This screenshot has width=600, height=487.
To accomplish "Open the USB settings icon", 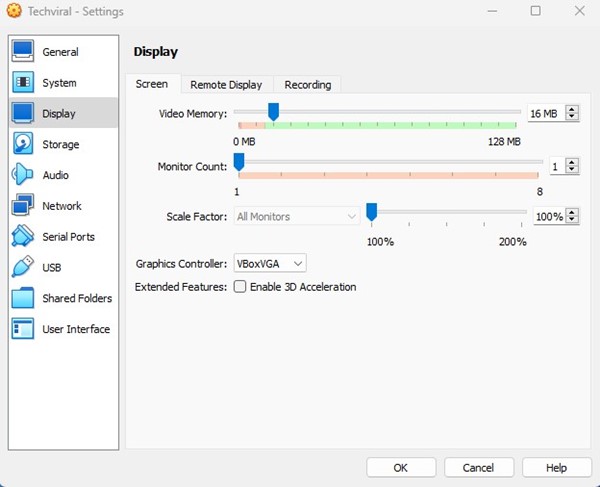I will click(22, 268).
